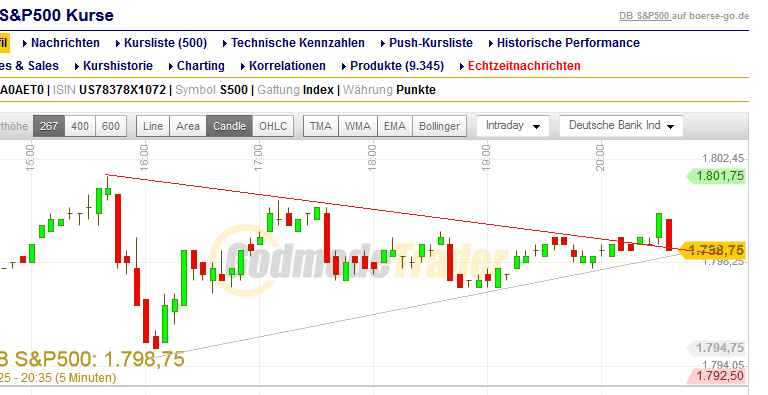Select the Candle chart type
Viewport: 768px width, 395px height.
click(229, 126)
